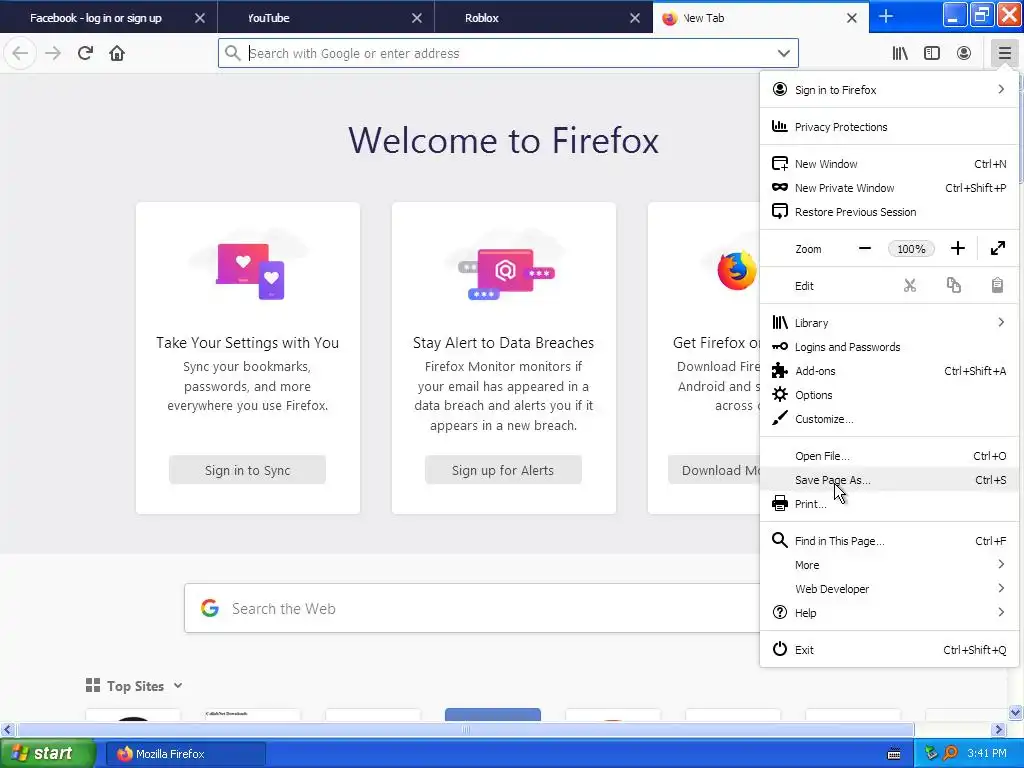This screenshot has height=768, width=1024.
Task: Click the Back arrow navigation button
Action: [20, 53]
